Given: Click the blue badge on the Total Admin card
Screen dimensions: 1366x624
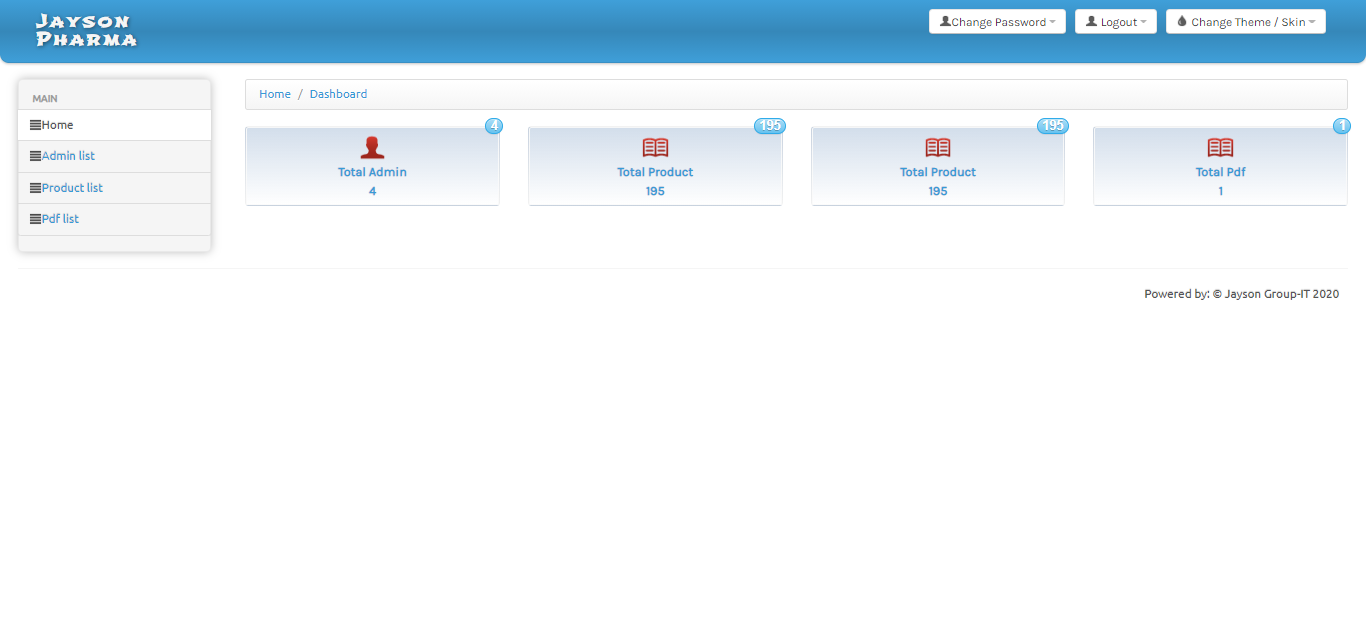Looking at the screenshot, I should (x=494, y=126).
